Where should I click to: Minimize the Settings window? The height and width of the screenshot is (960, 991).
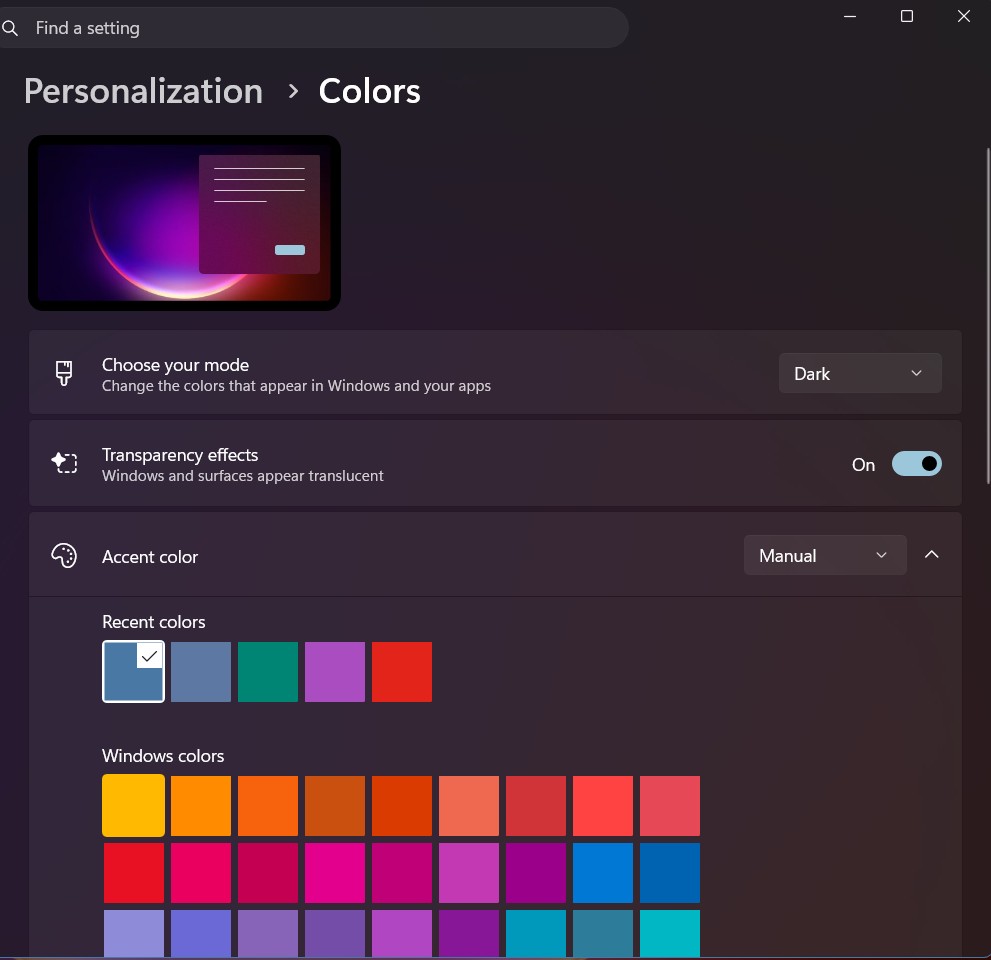(x=850, y=16)
